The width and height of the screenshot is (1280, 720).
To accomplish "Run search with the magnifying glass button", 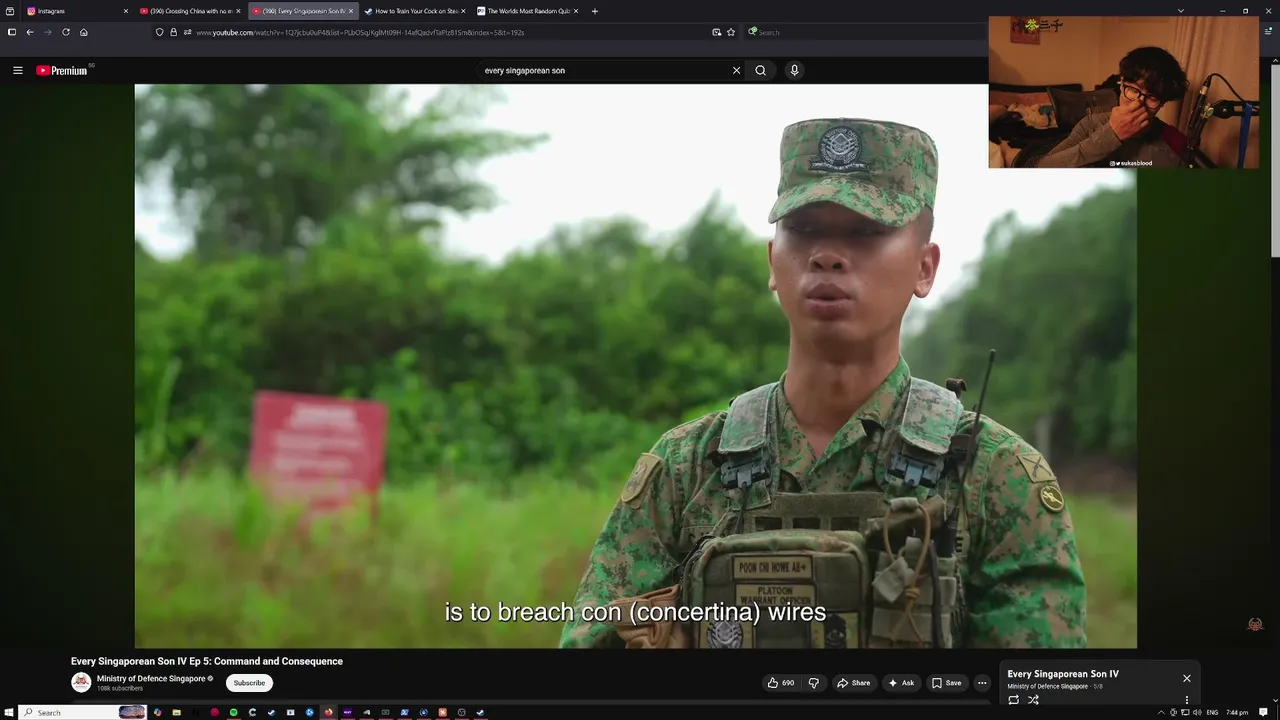I will click(760, 70).
